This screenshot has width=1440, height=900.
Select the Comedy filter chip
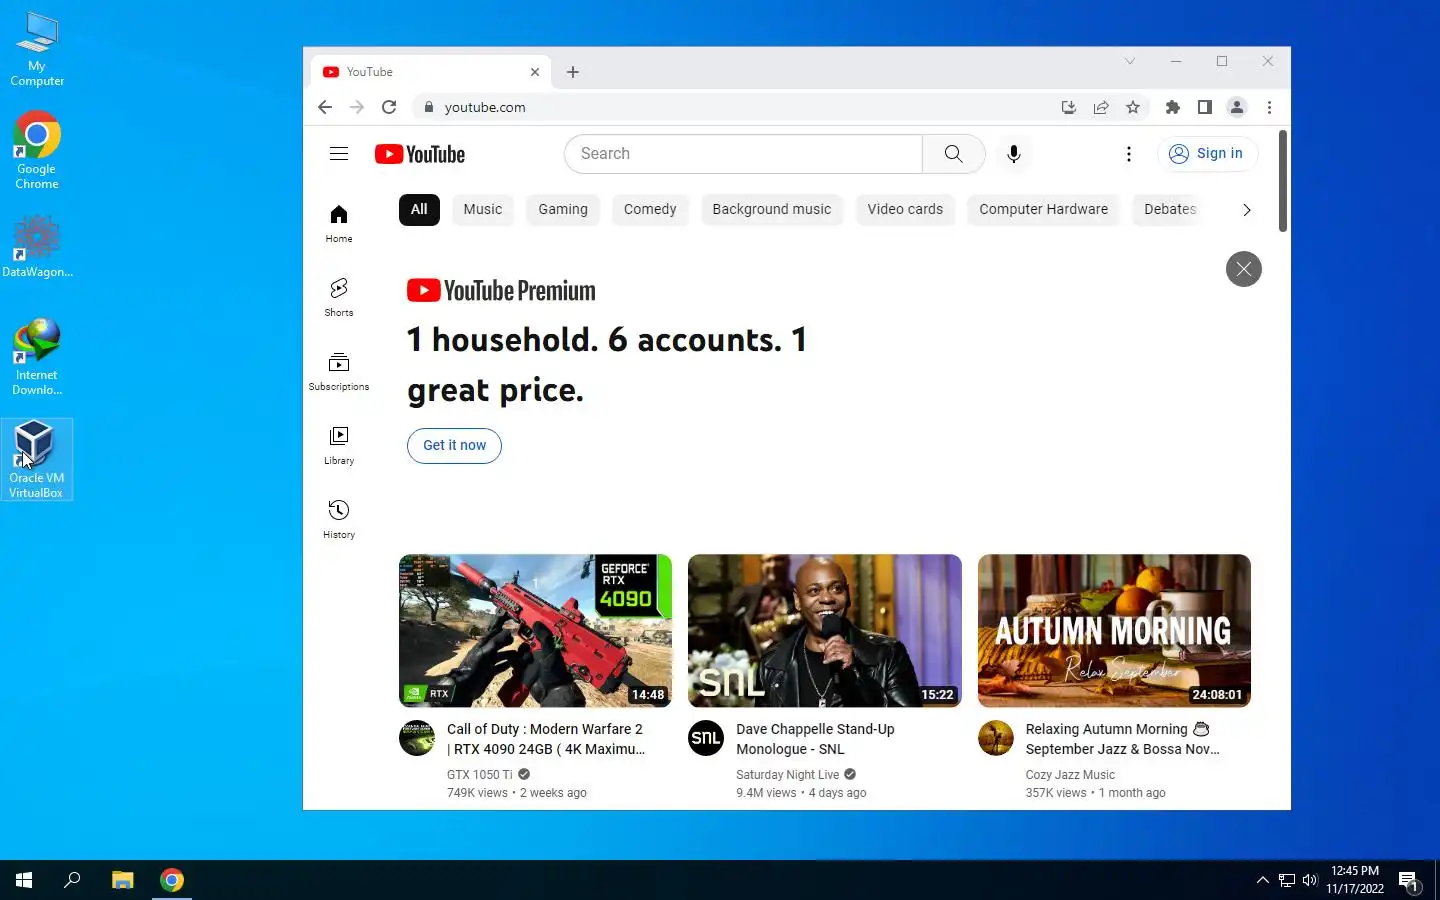tap(650, 209)
